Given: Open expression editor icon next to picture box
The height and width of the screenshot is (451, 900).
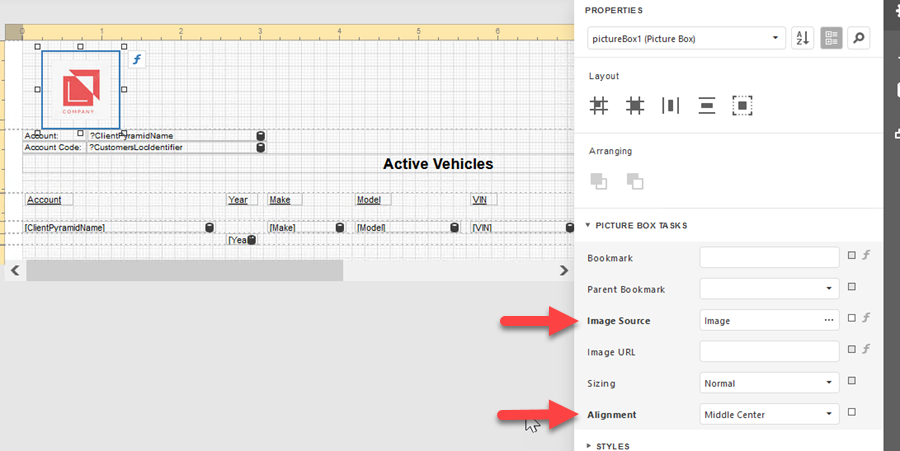Looking at the screenshot, I should click(x=138, y=59).
